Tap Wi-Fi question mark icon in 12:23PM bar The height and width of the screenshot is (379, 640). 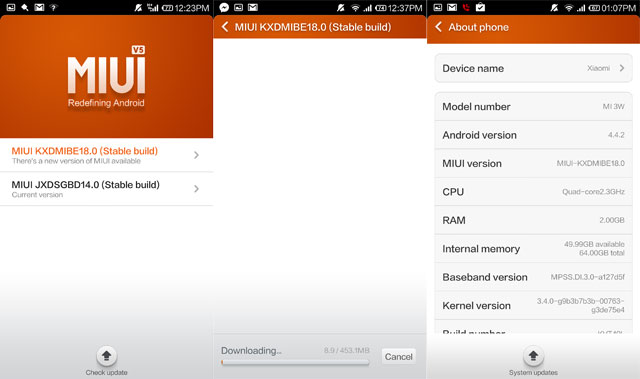(x=53, y=7)
